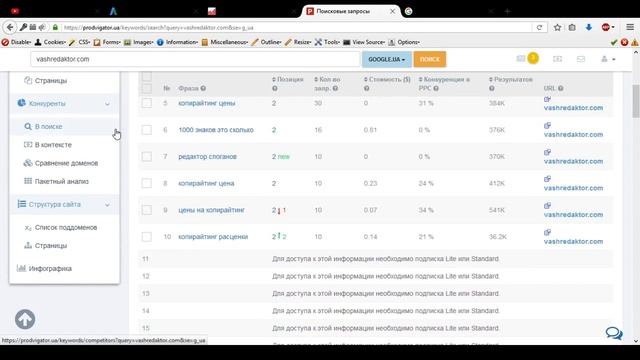Open the Cookies developer toolbar menu

tap(50, 42)
